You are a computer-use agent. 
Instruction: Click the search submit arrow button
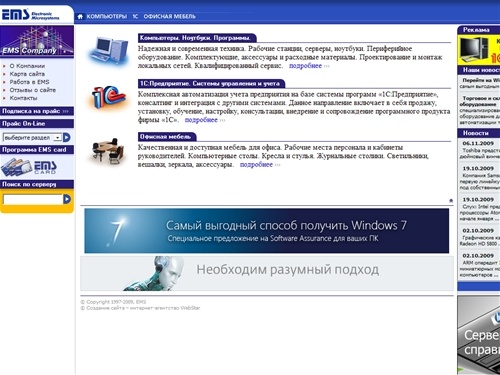tap(67, 199)
